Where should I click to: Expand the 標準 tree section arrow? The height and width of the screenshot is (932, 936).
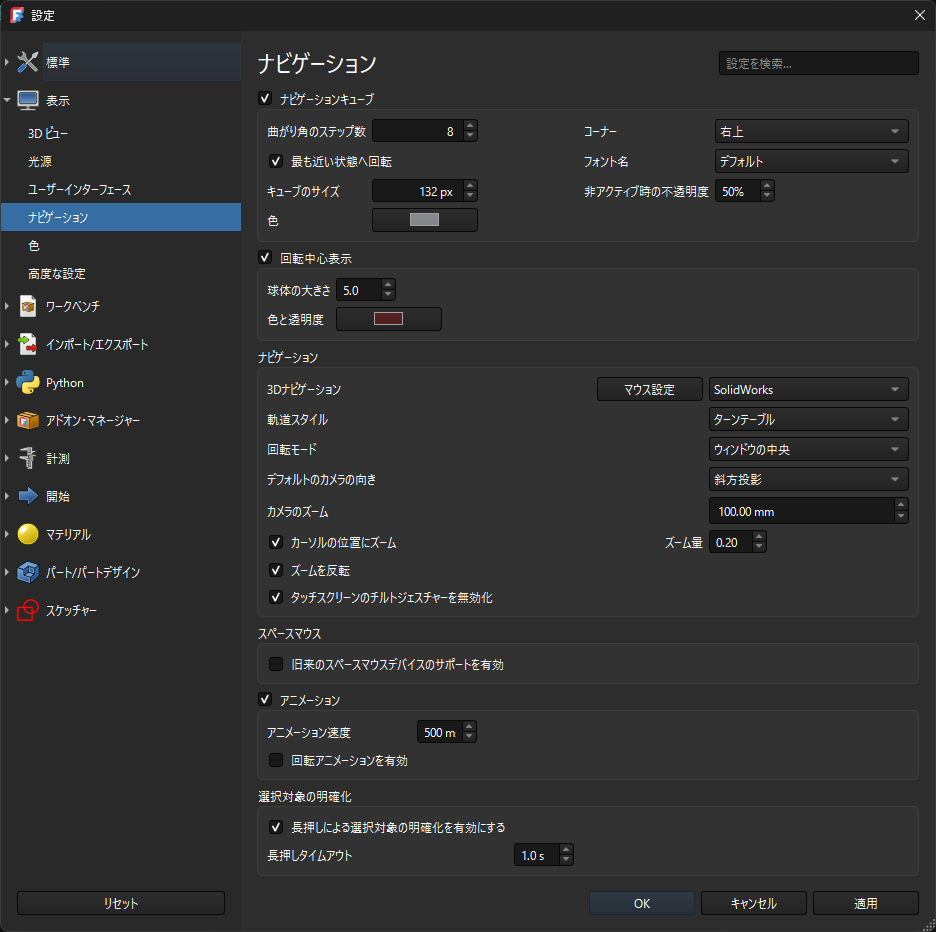7,62
